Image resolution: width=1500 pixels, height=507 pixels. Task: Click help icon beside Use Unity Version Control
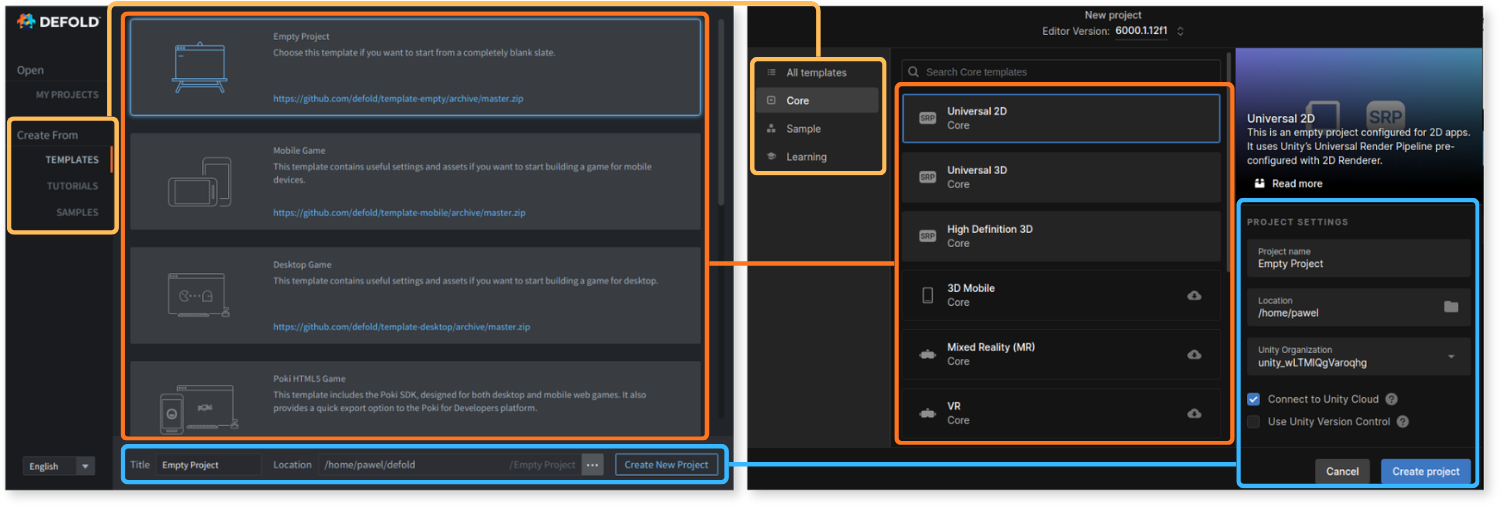click(x=1403, y=422)
